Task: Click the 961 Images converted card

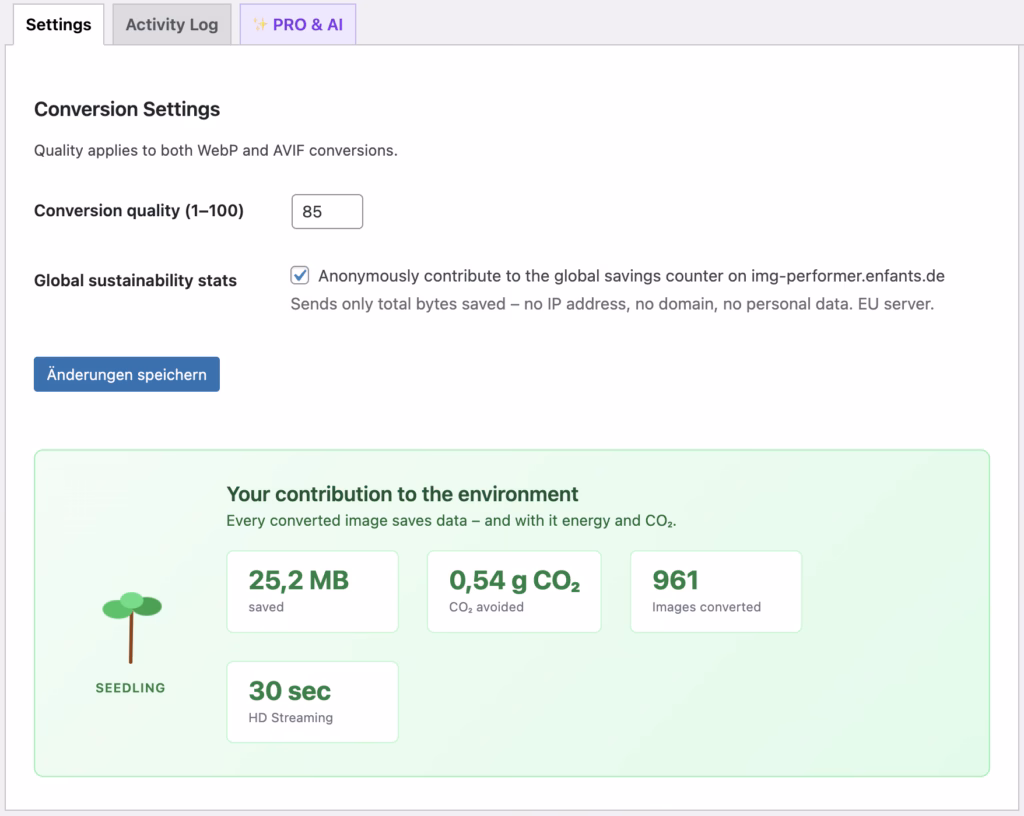Action: coord(716,591)
